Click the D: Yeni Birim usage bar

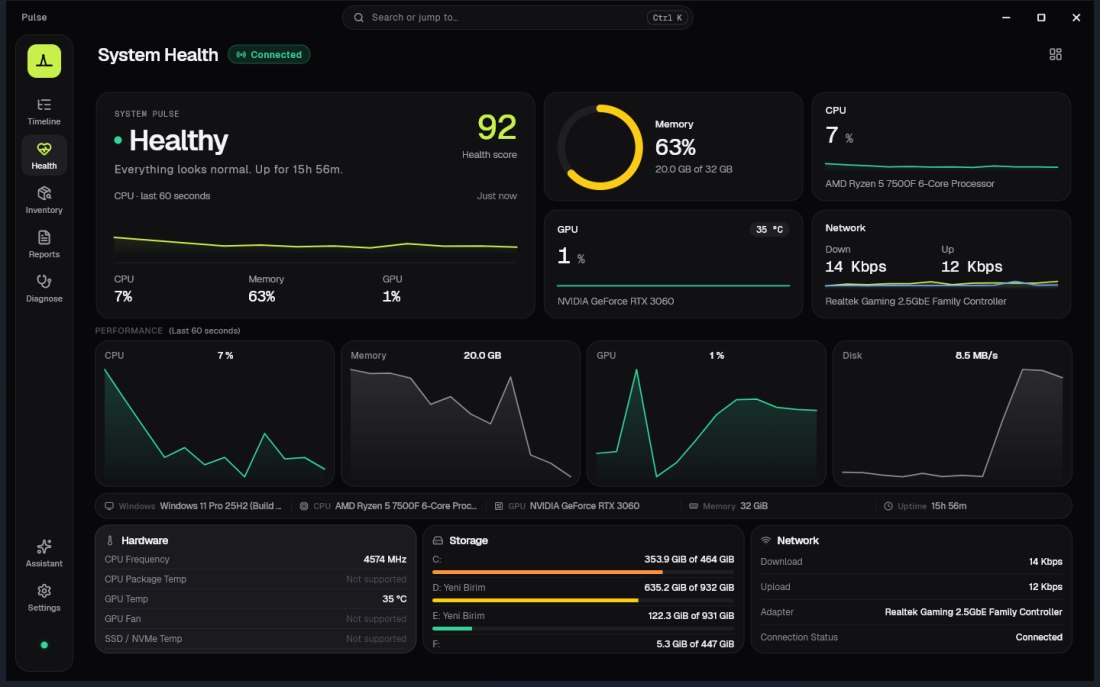point(583,600)
